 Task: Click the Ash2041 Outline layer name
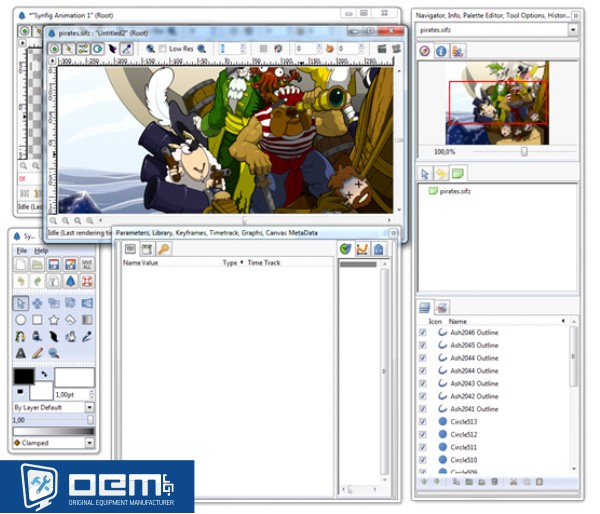point(474,409)
